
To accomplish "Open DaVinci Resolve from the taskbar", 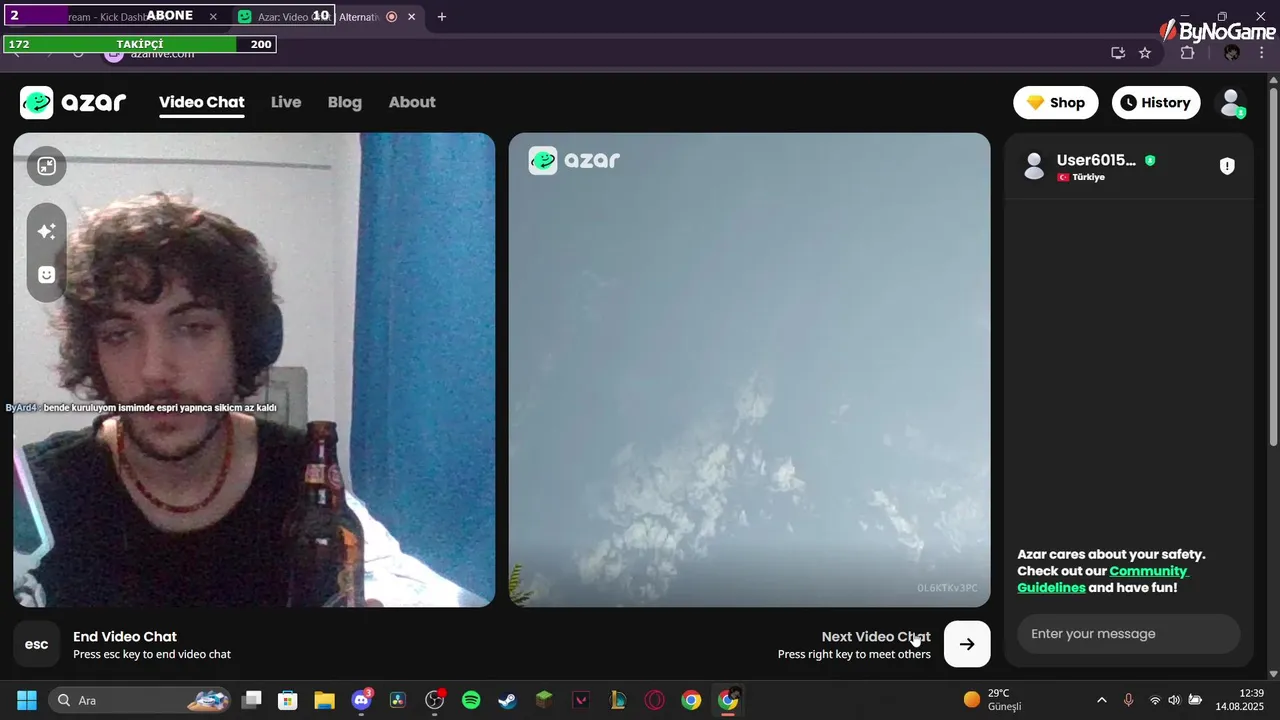I will [398, 700].
